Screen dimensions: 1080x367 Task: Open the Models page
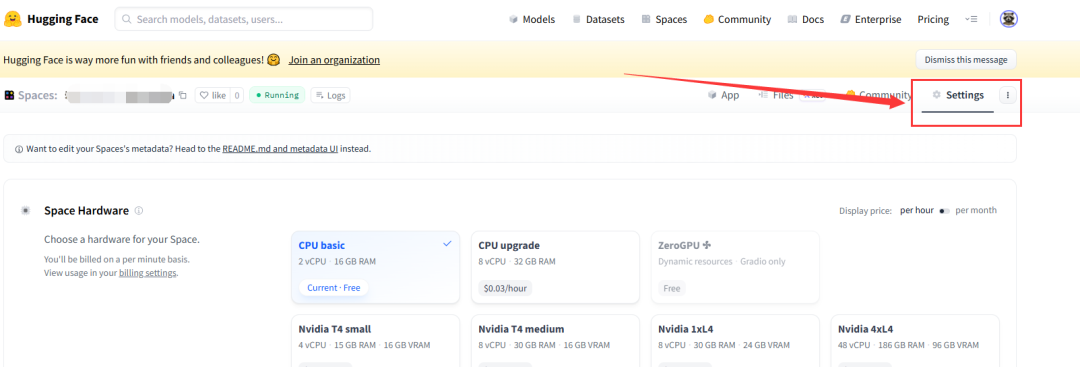pos(532,19)
